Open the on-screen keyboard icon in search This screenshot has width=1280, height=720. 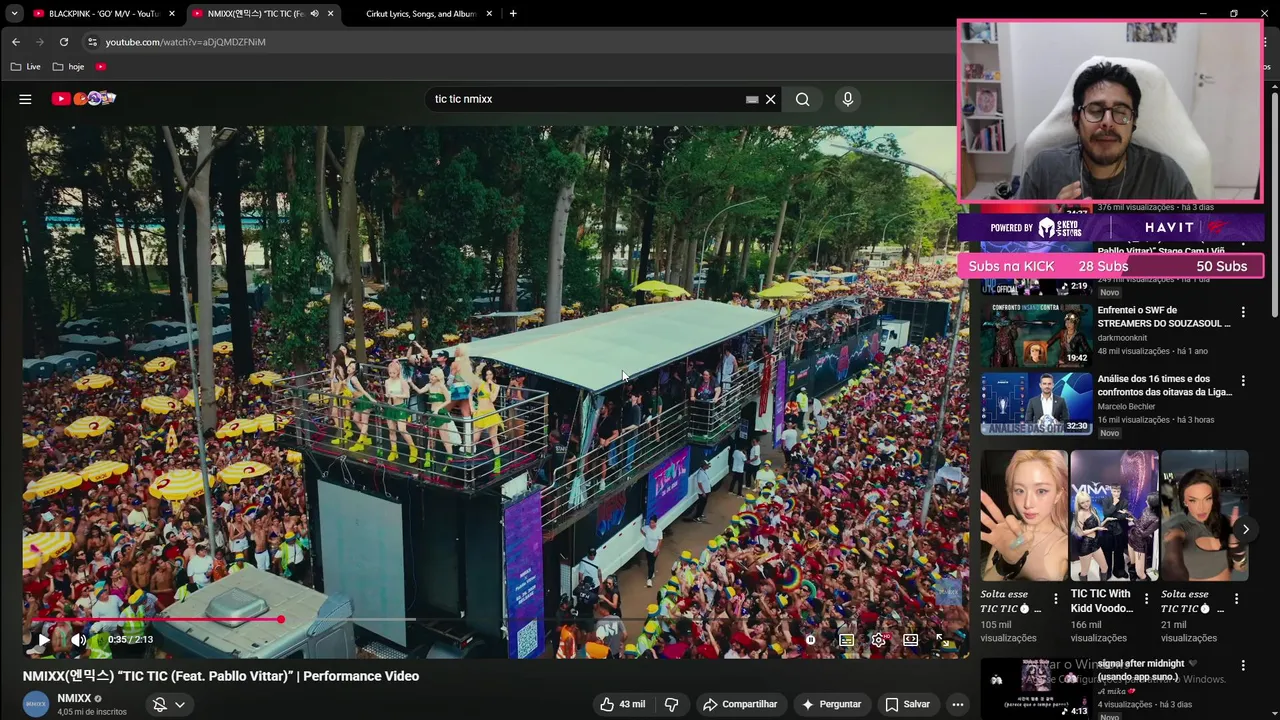pos(752,99)
